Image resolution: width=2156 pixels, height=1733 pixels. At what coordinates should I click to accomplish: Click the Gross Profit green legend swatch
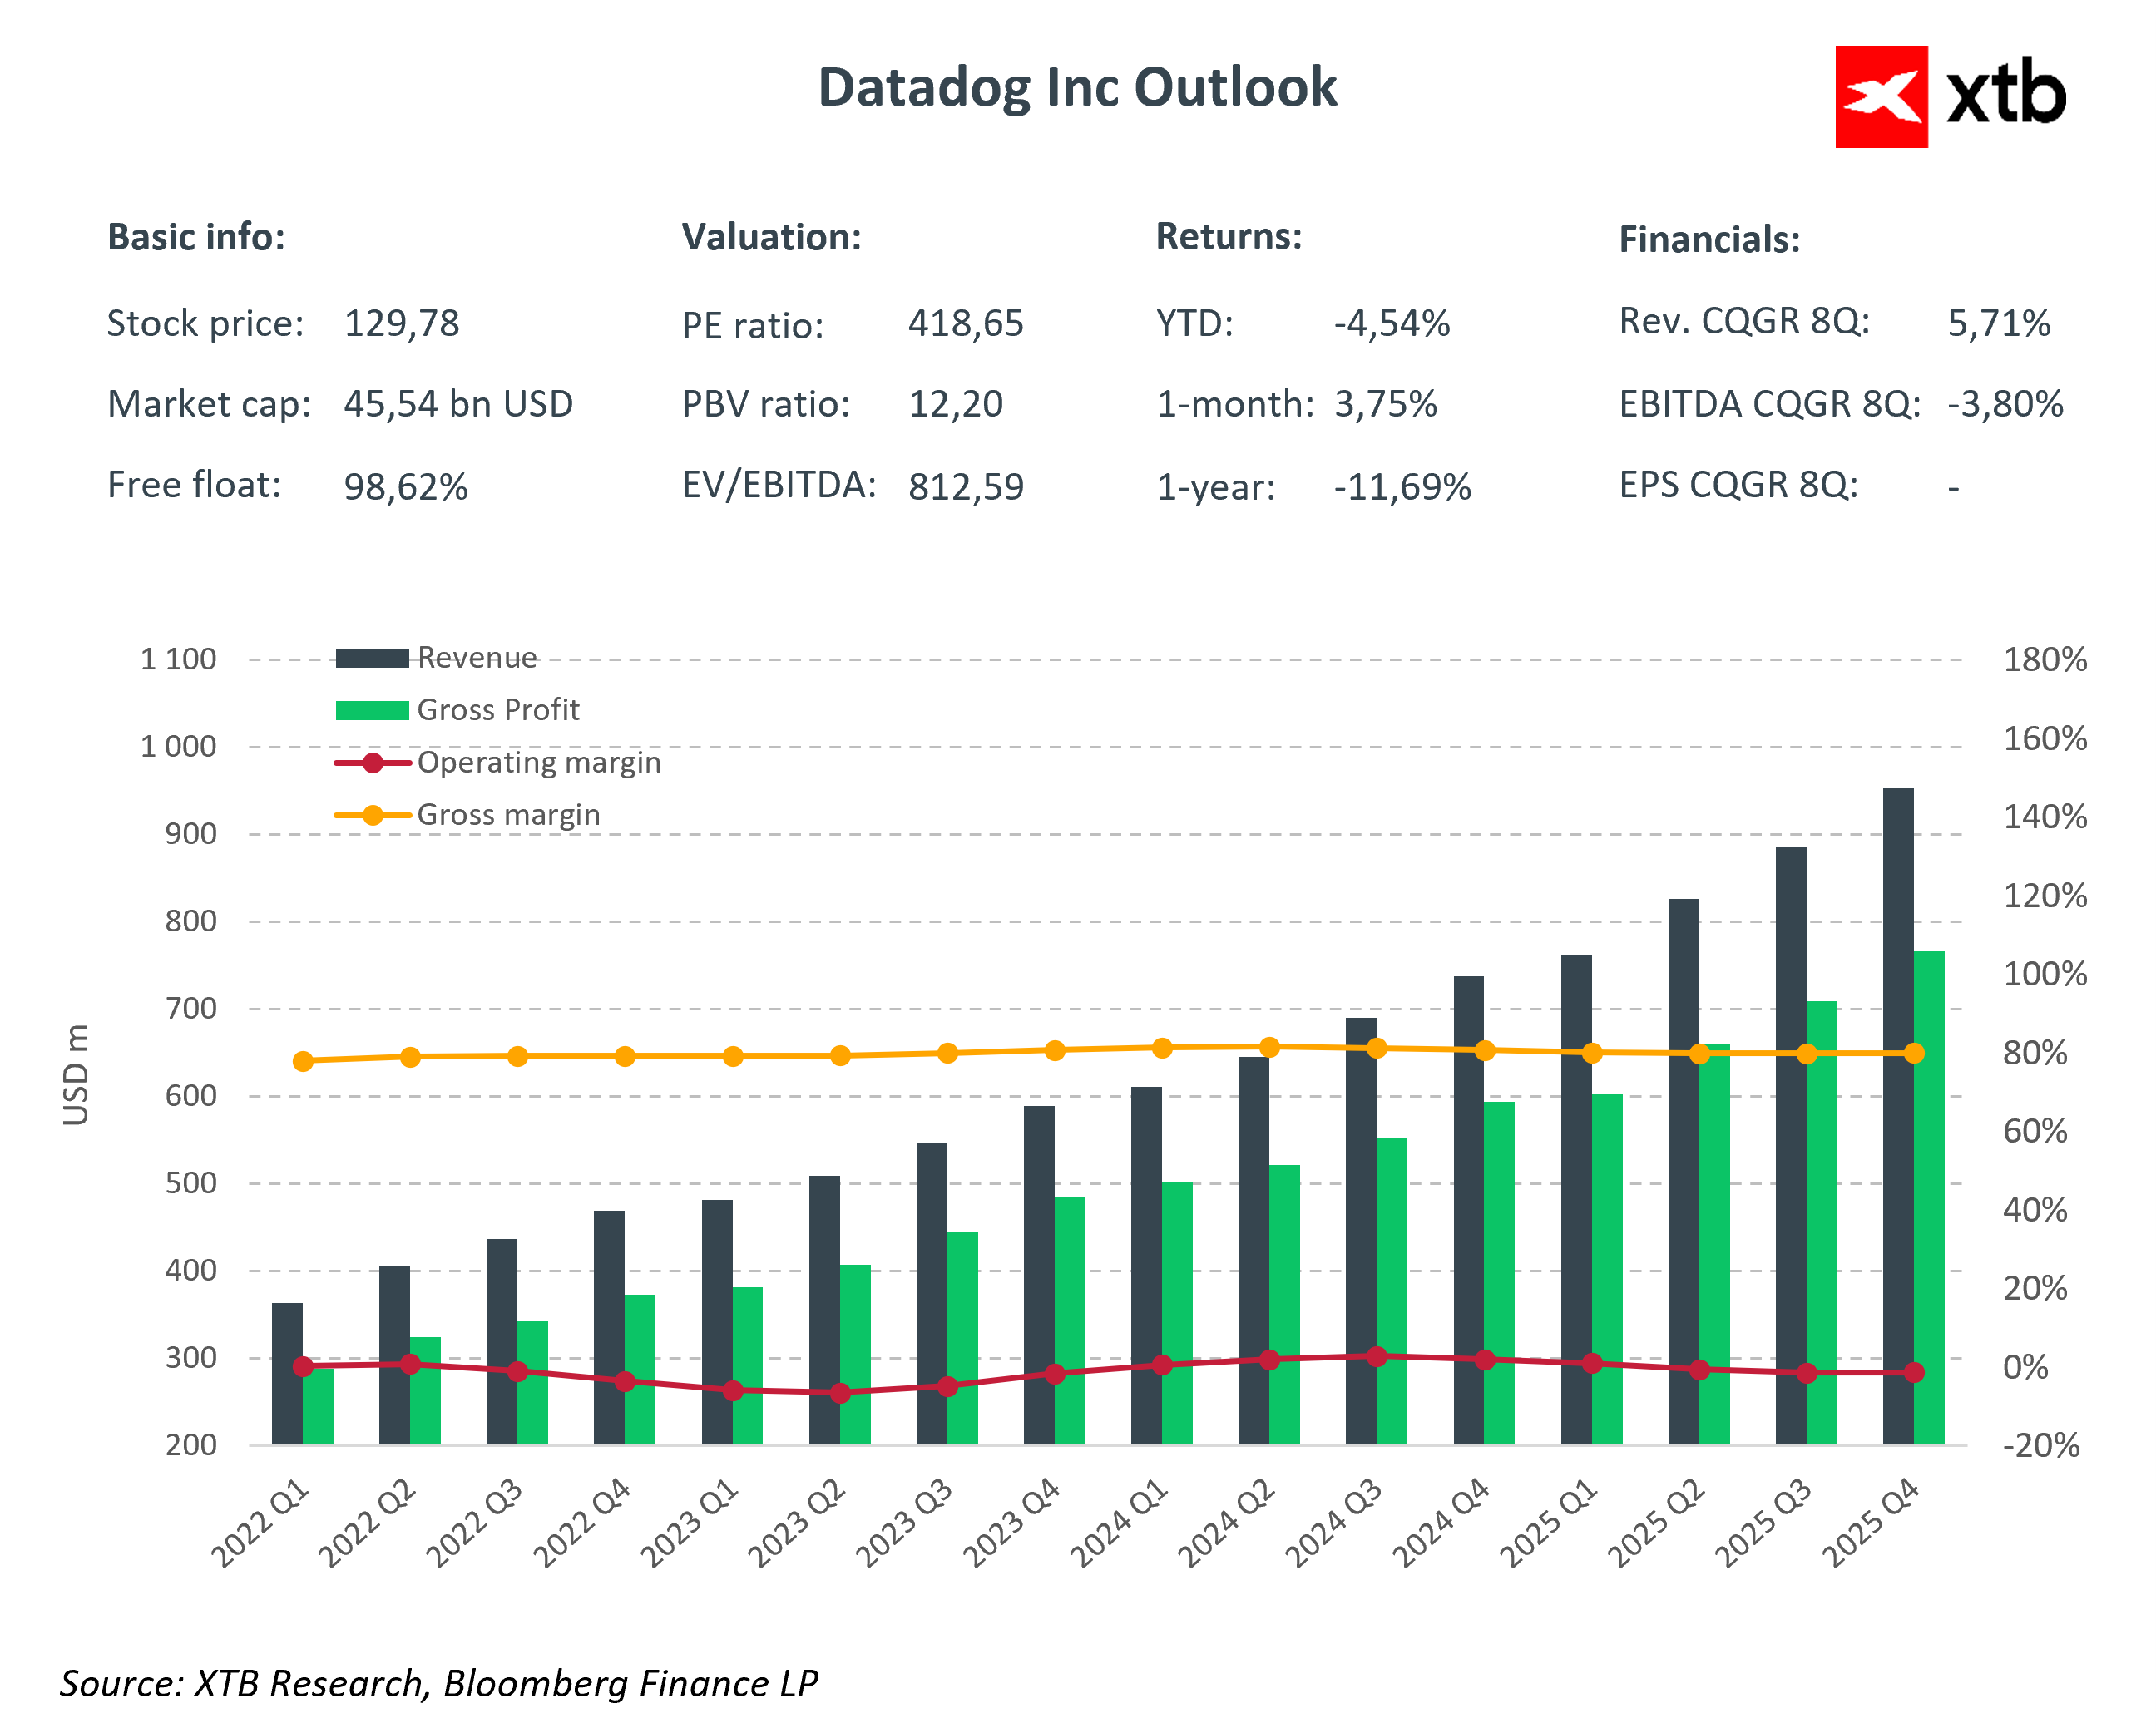tap(371, 711)
